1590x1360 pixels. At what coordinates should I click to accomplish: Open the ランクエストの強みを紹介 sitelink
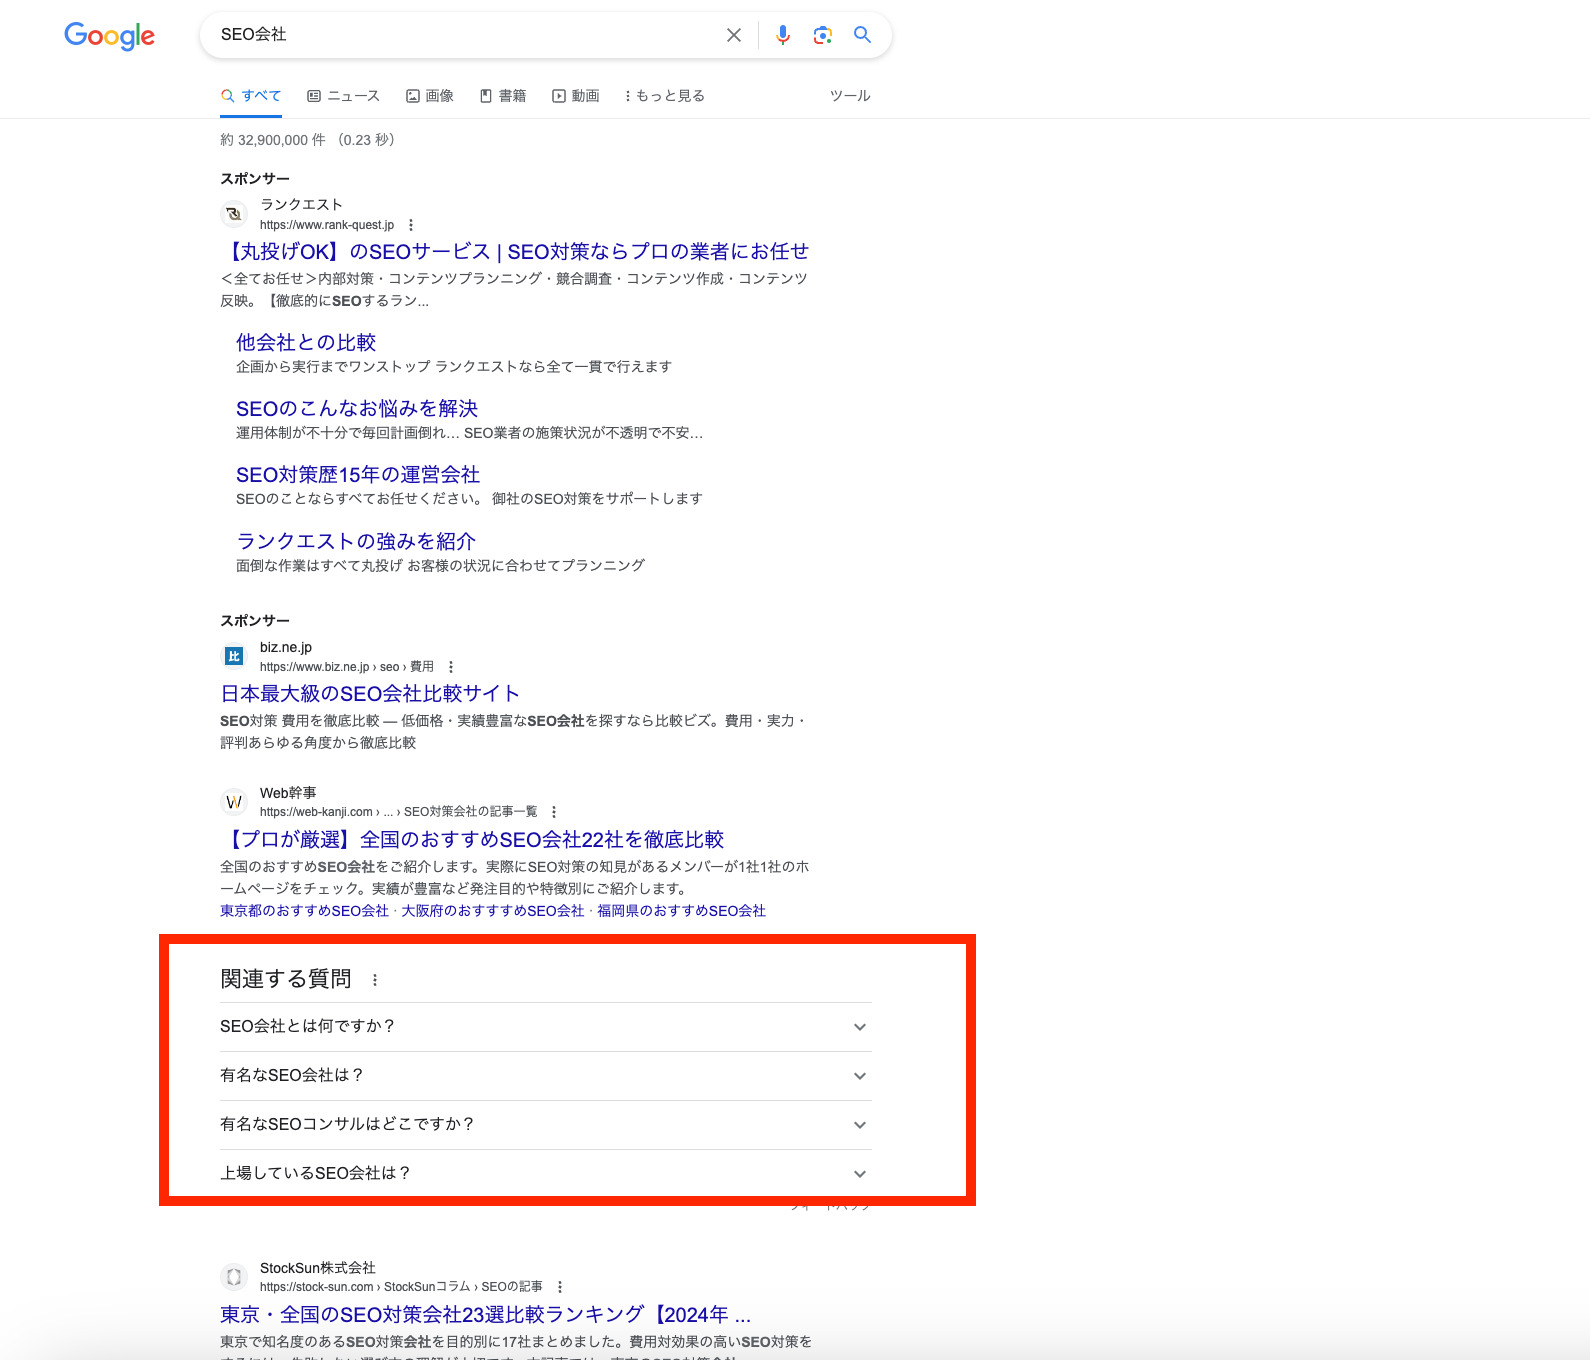[356, 541]
